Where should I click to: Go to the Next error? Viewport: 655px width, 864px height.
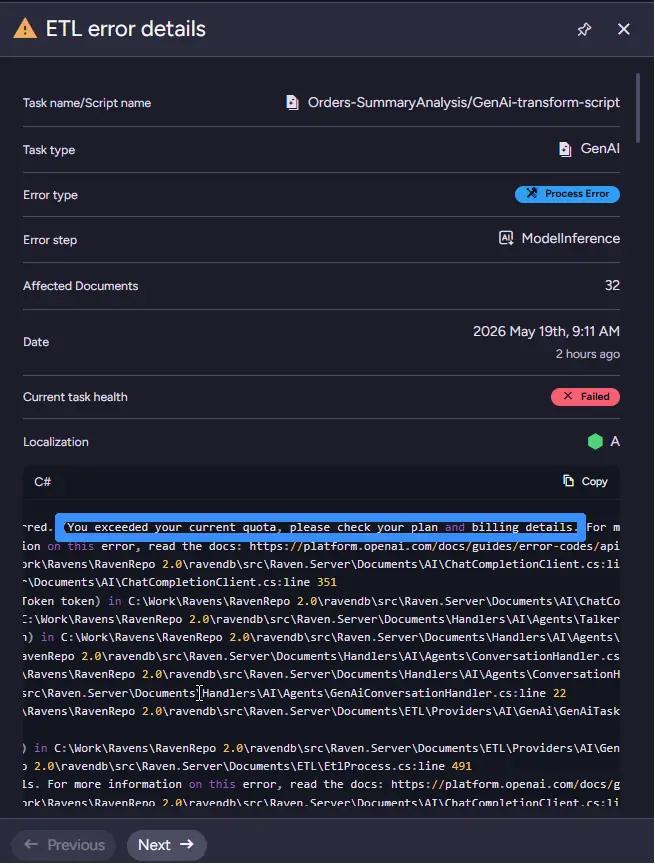166,845
